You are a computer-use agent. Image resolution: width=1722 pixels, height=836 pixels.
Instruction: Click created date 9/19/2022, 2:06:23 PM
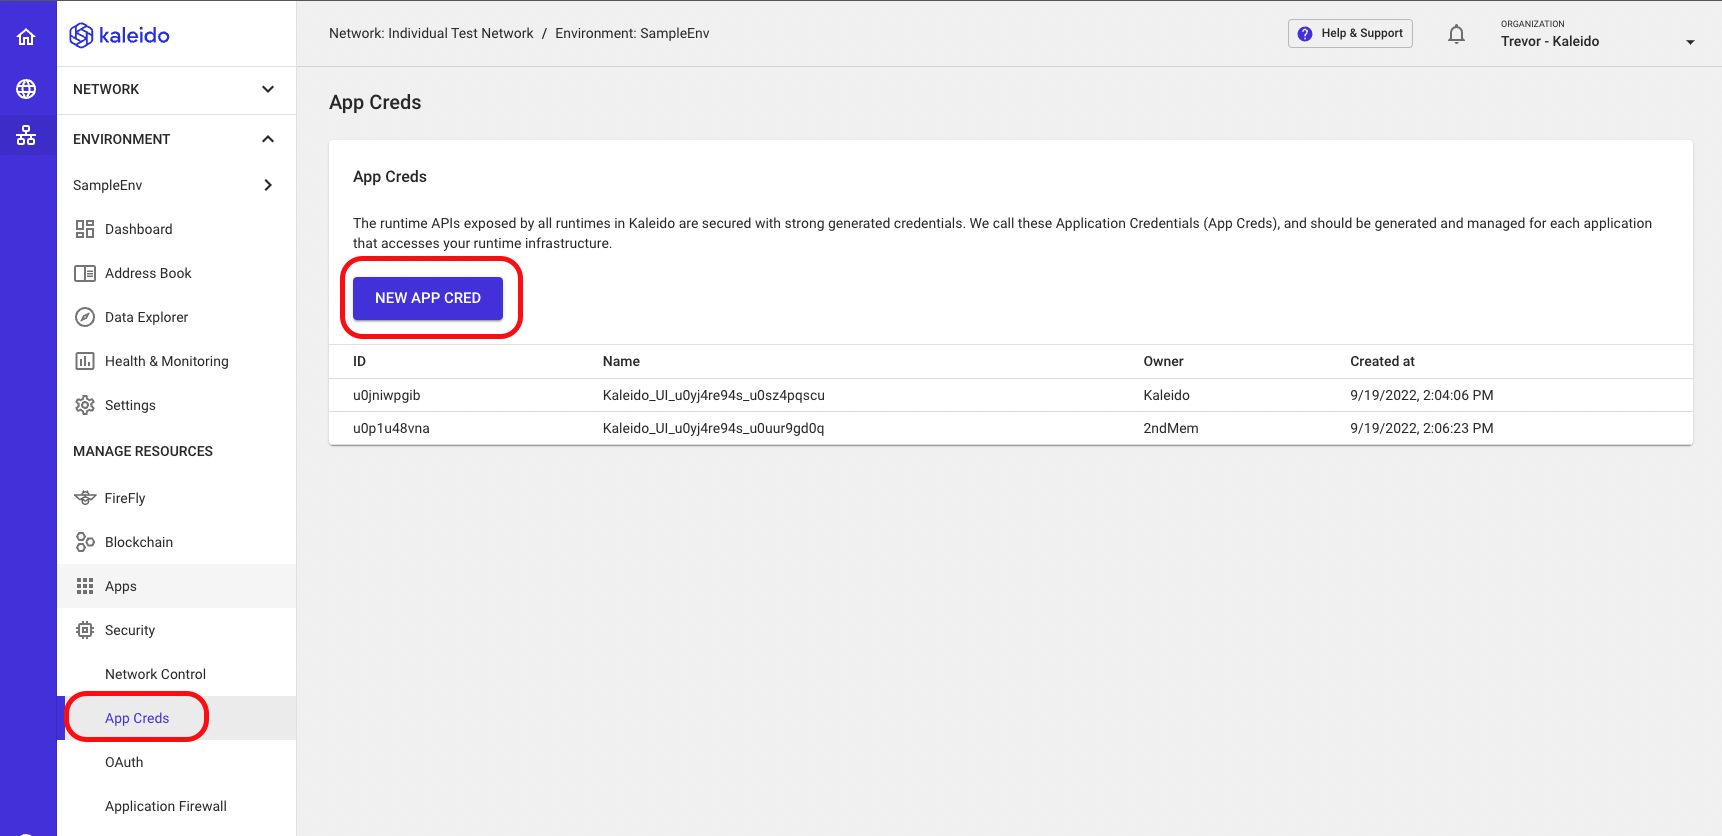[1422, 428]
